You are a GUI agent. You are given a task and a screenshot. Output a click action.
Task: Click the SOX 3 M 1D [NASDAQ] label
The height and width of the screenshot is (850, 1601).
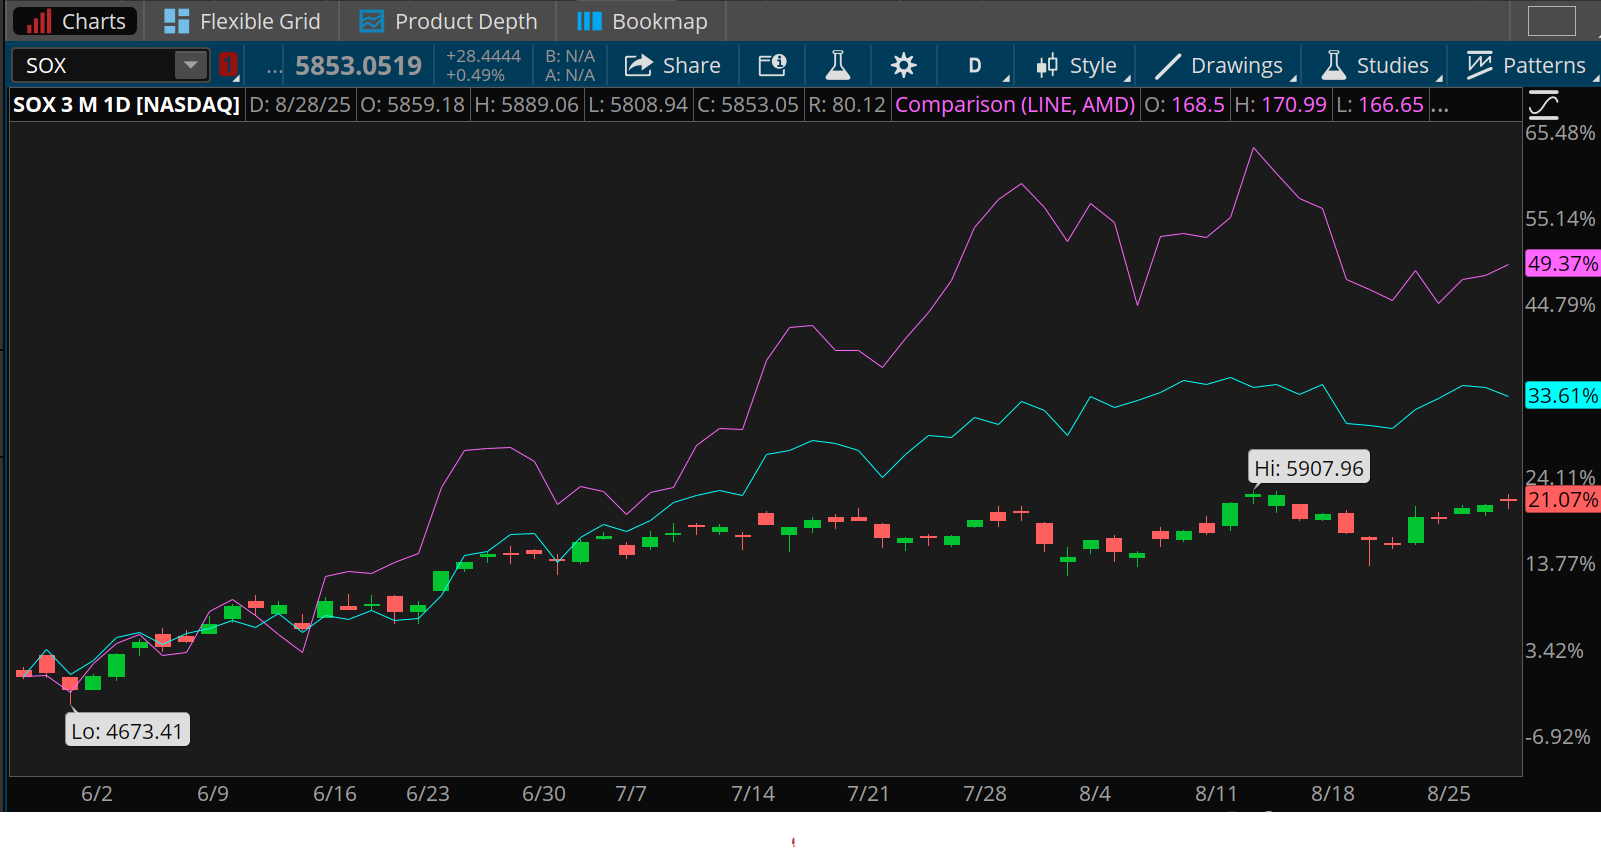(126, 104)
